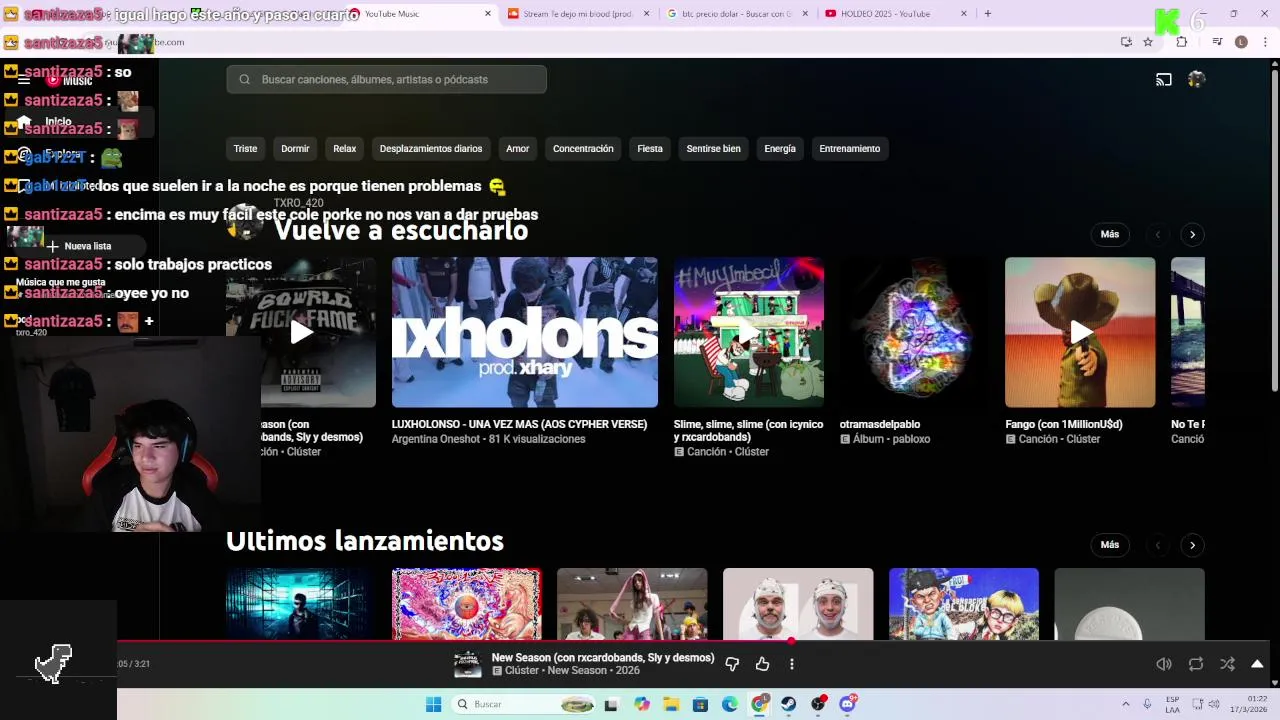The height and width of the screenshot is (720, 1280).
Task: Open LUXHOLONSO - UNA VEZ MAS title
Action: pyautogui.click(x=519, y=424)
